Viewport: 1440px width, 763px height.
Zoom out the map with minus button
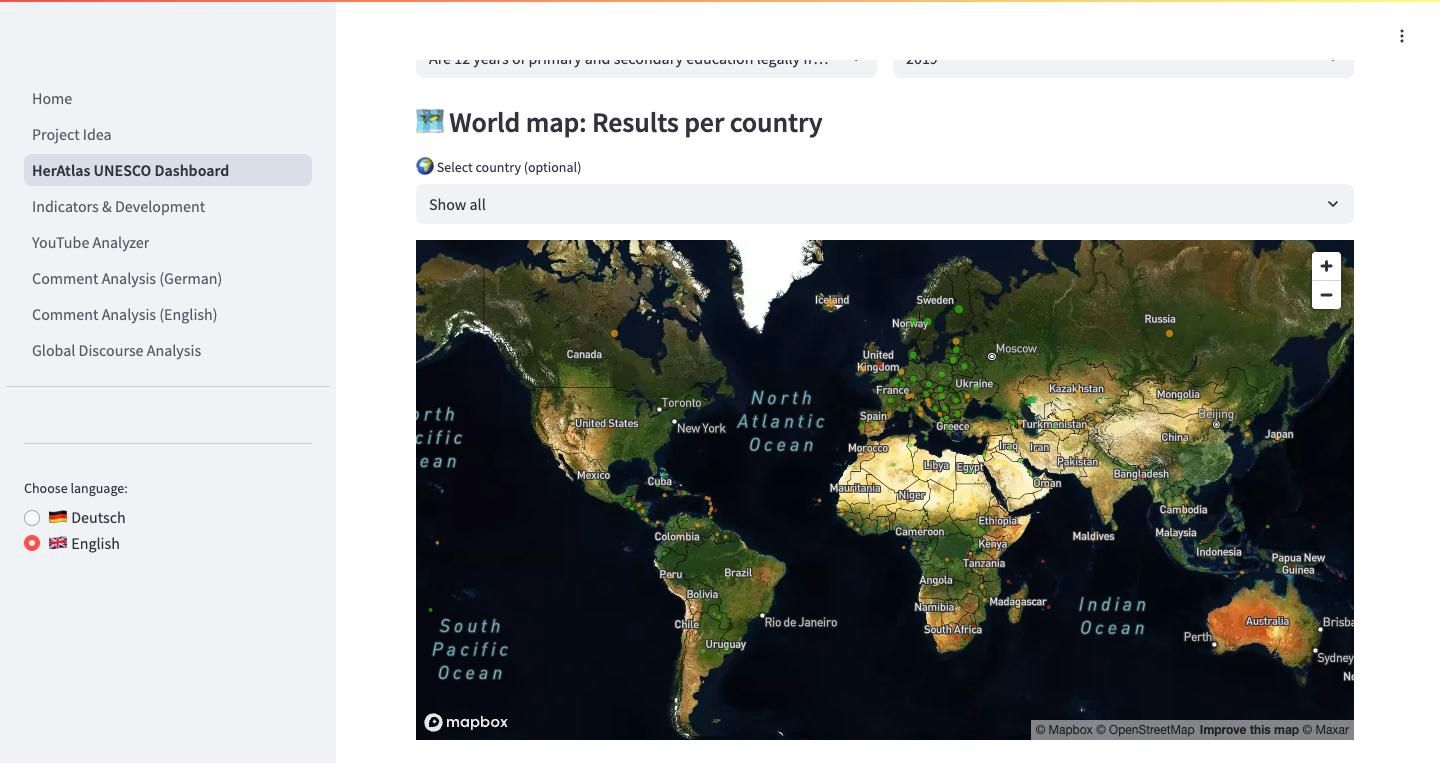1326,295
